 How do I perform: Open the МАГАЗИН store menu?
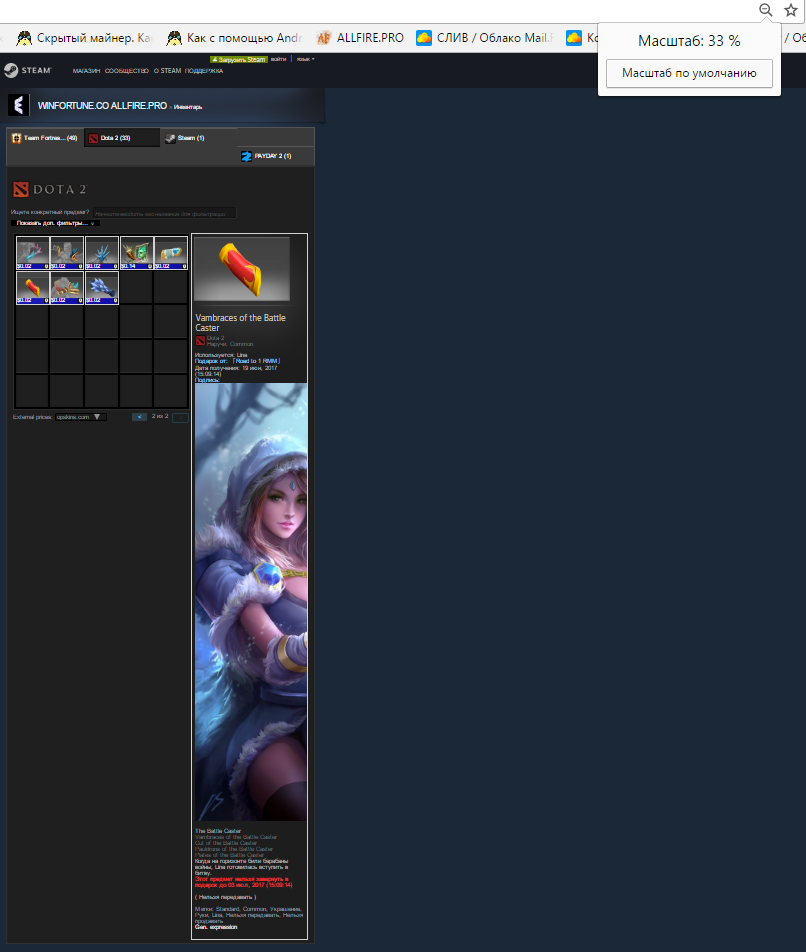point(86,71)
